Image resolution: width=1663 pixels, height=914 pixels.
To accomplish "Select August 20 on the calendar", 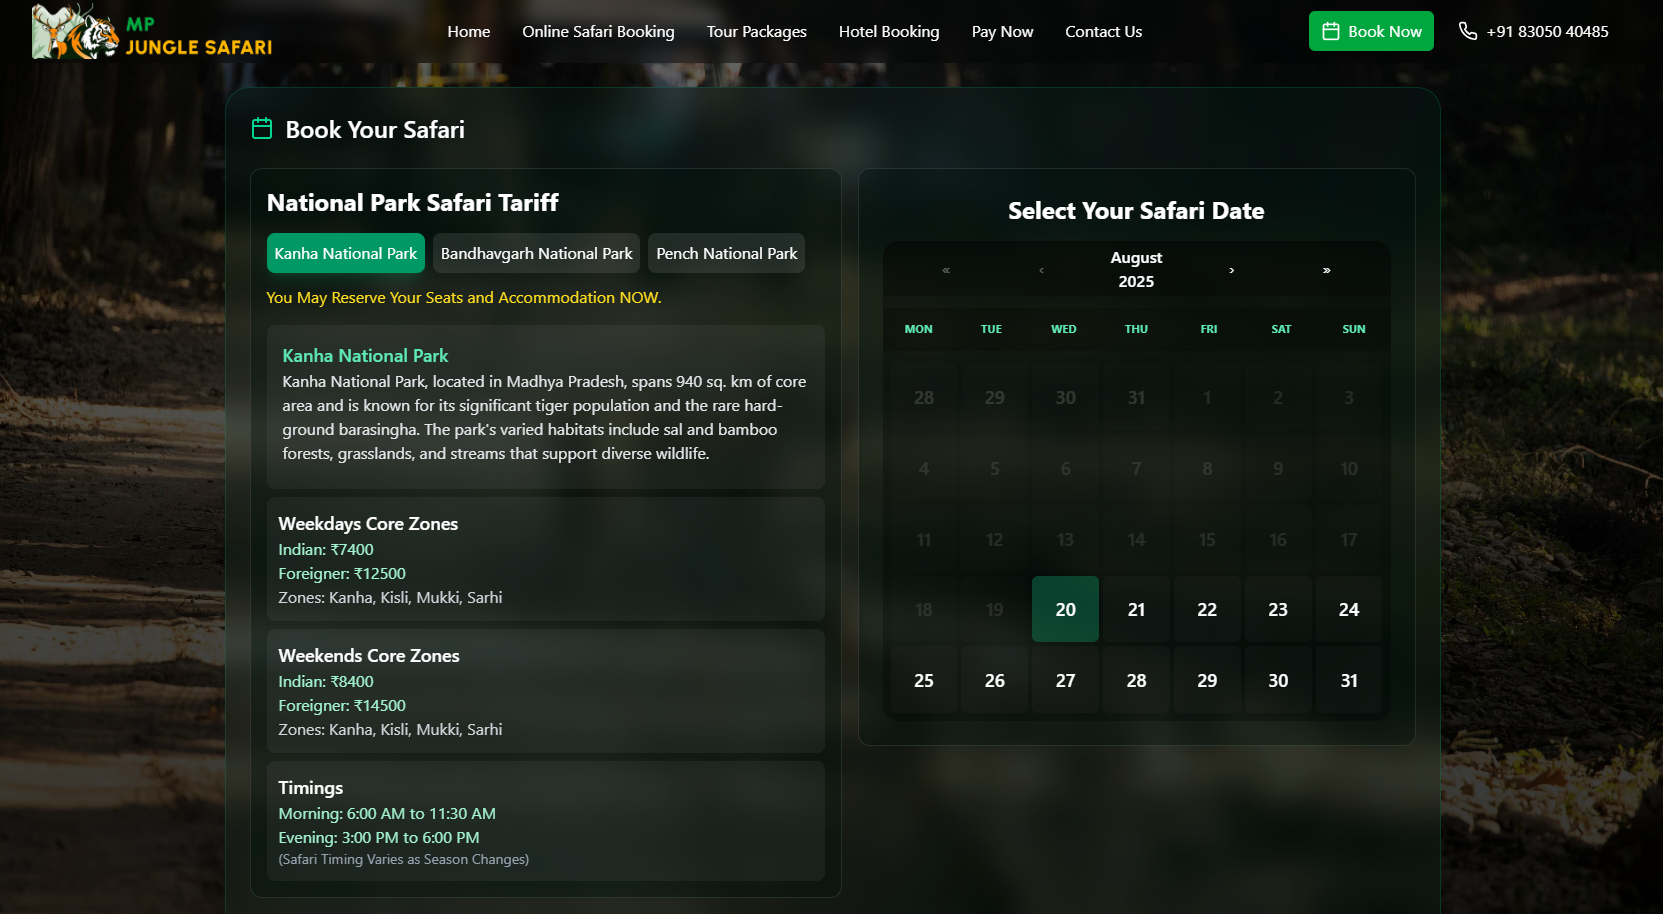I will [x=1065, y=609].
